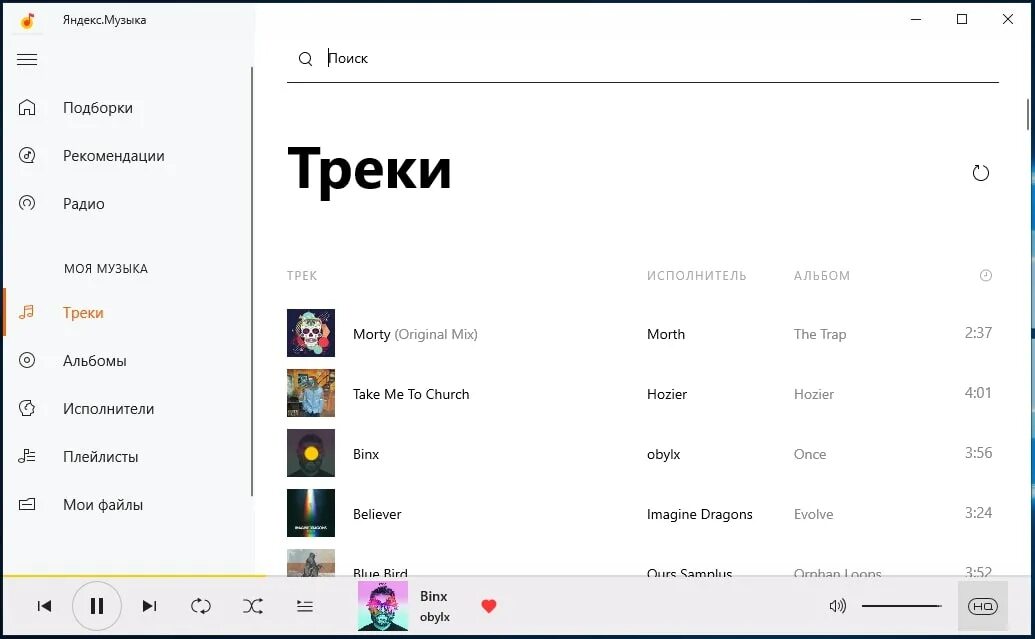Skip to the next track
Viewport: 1035px width, 639px height.
tap(149, 606)
